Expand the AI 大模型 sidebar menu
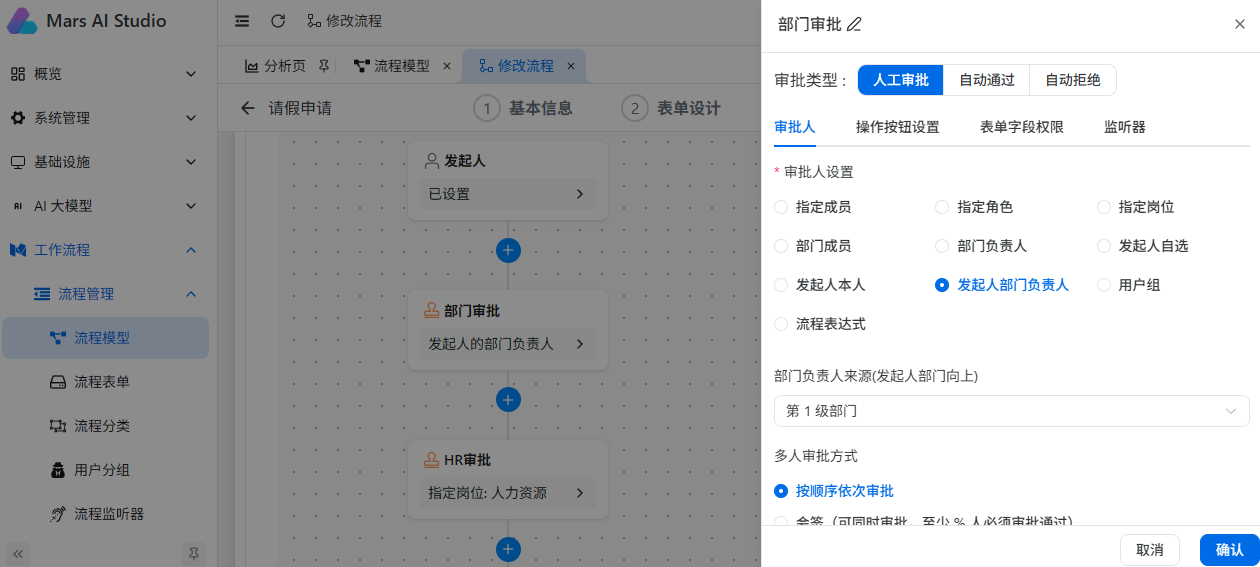1260x567 pixels. [x=191, y=206]
